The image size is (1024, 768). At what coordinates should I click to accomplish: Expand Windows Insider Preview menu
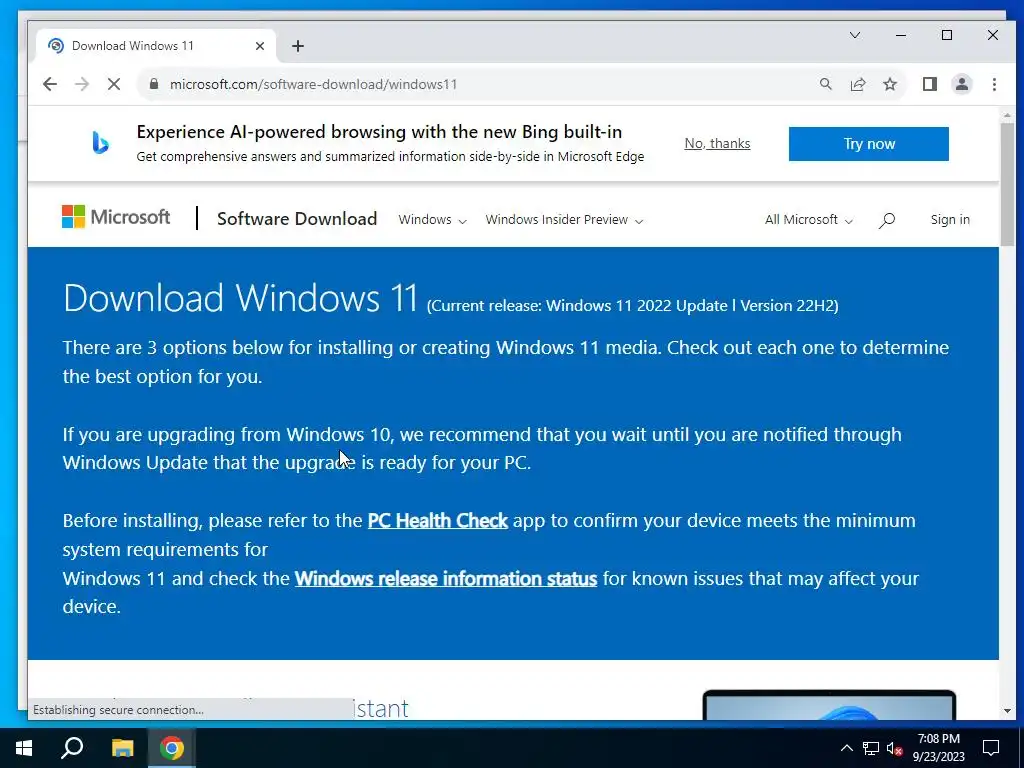pos(564,220)
